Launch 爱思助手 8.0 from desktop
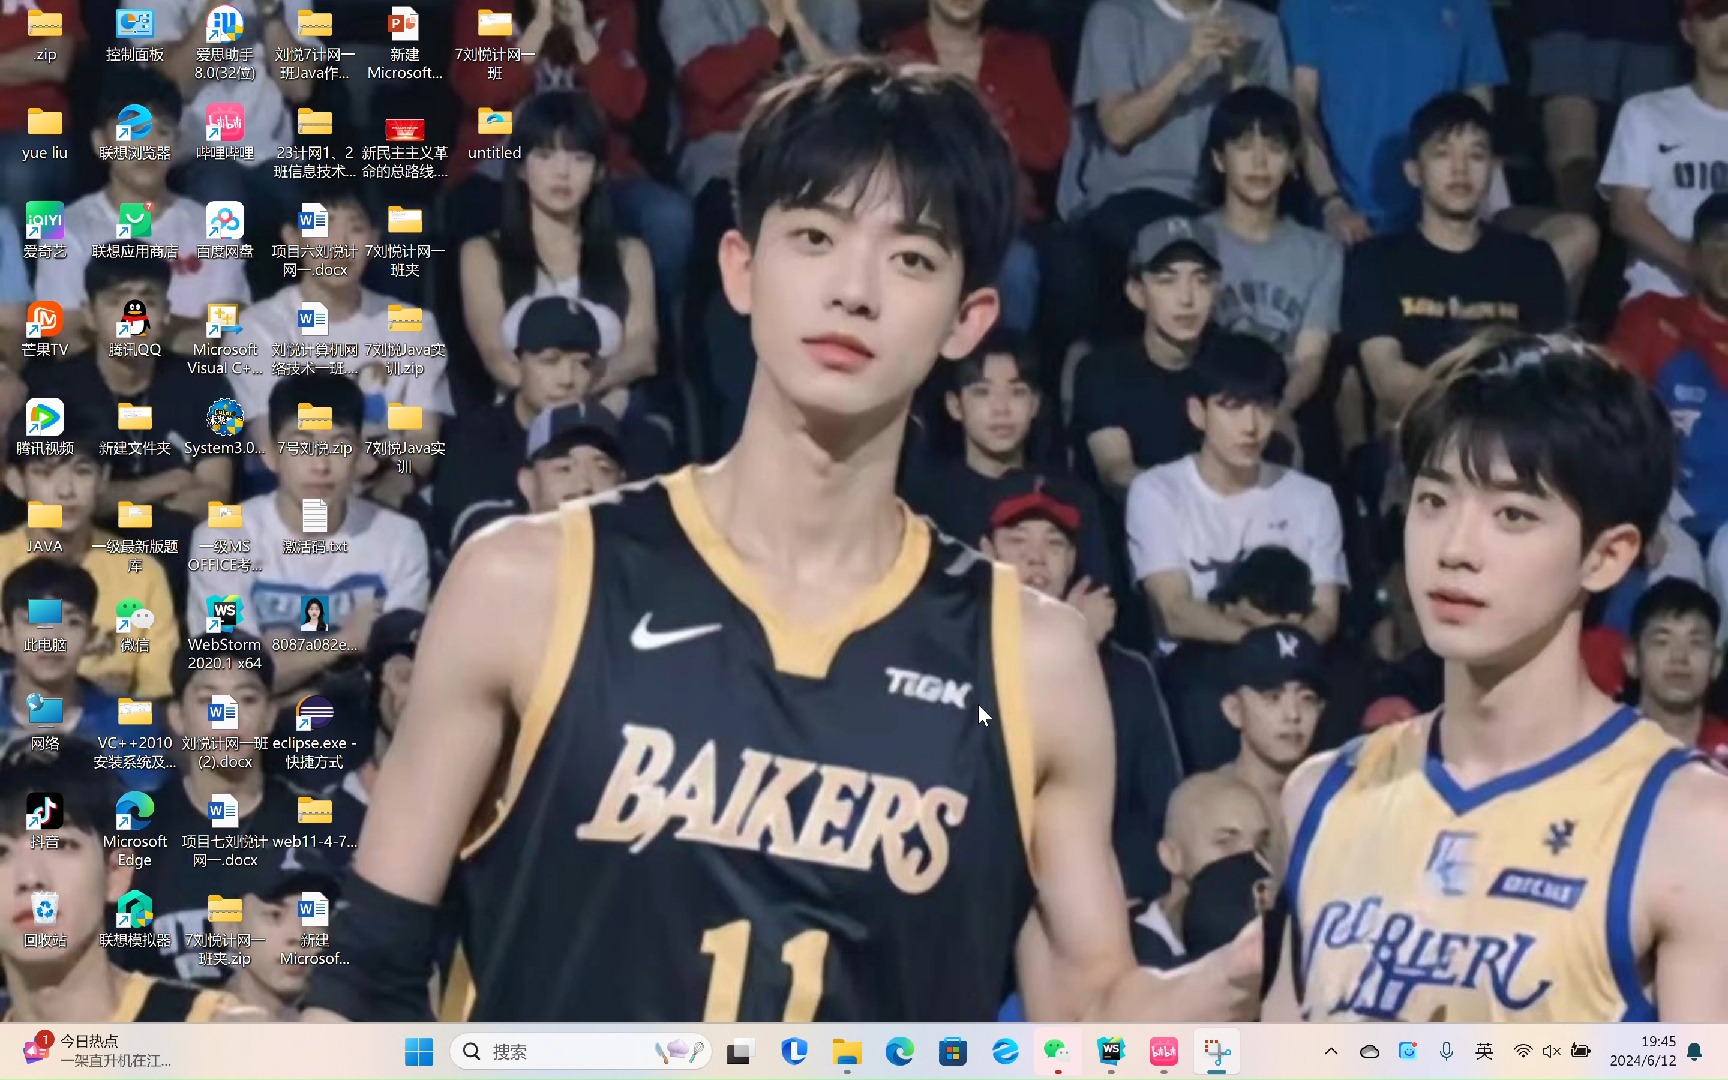This screenshot has height=1080, width=1728. click(224, 44)
